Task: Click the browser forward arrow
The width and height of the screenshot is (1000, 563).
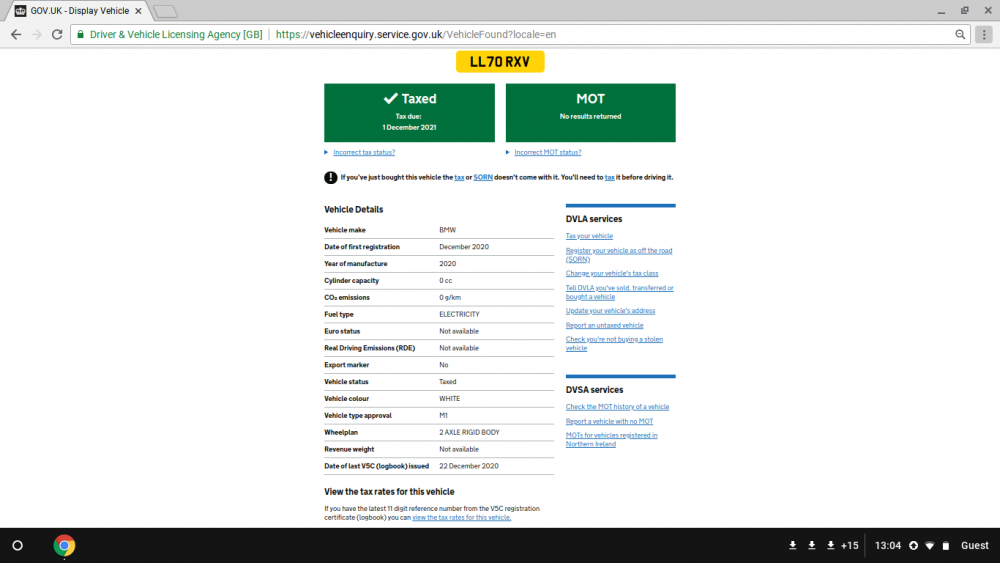Action: click(36, 34)
